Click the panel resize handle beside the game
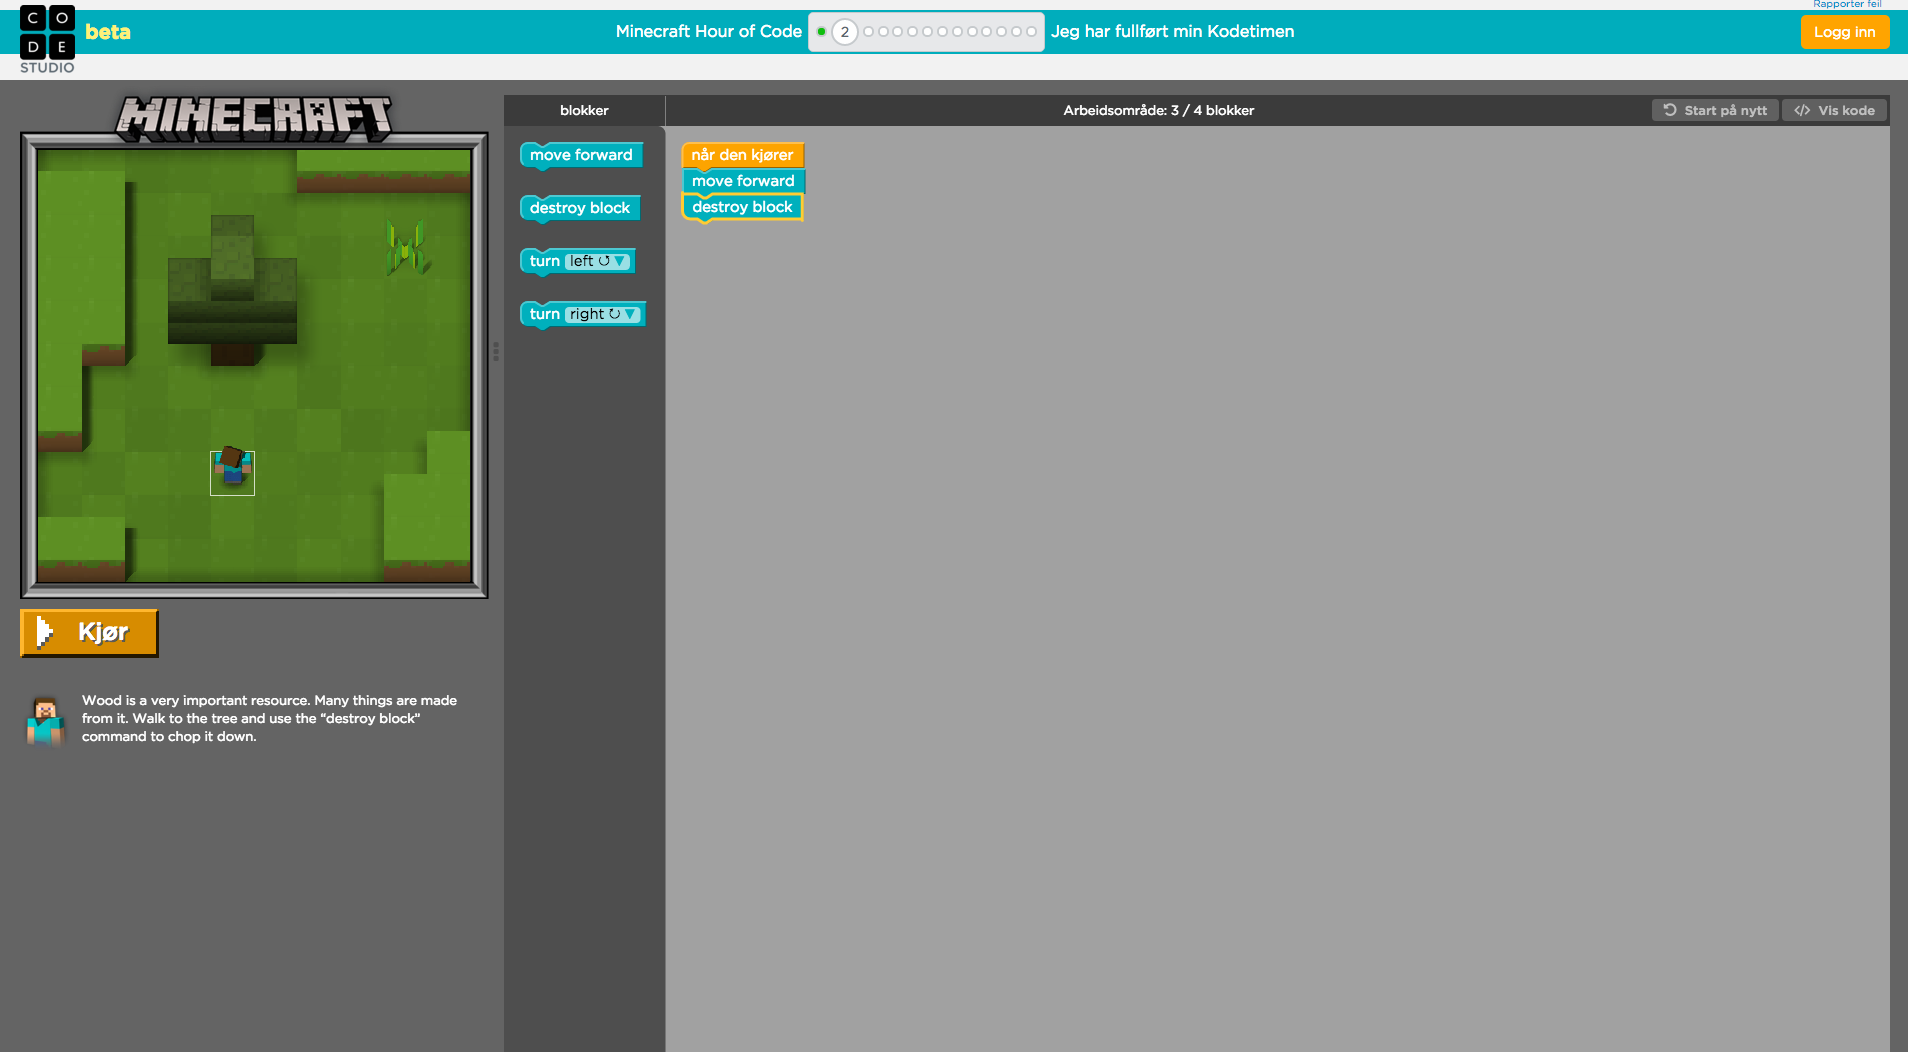 tap(496, 351)
